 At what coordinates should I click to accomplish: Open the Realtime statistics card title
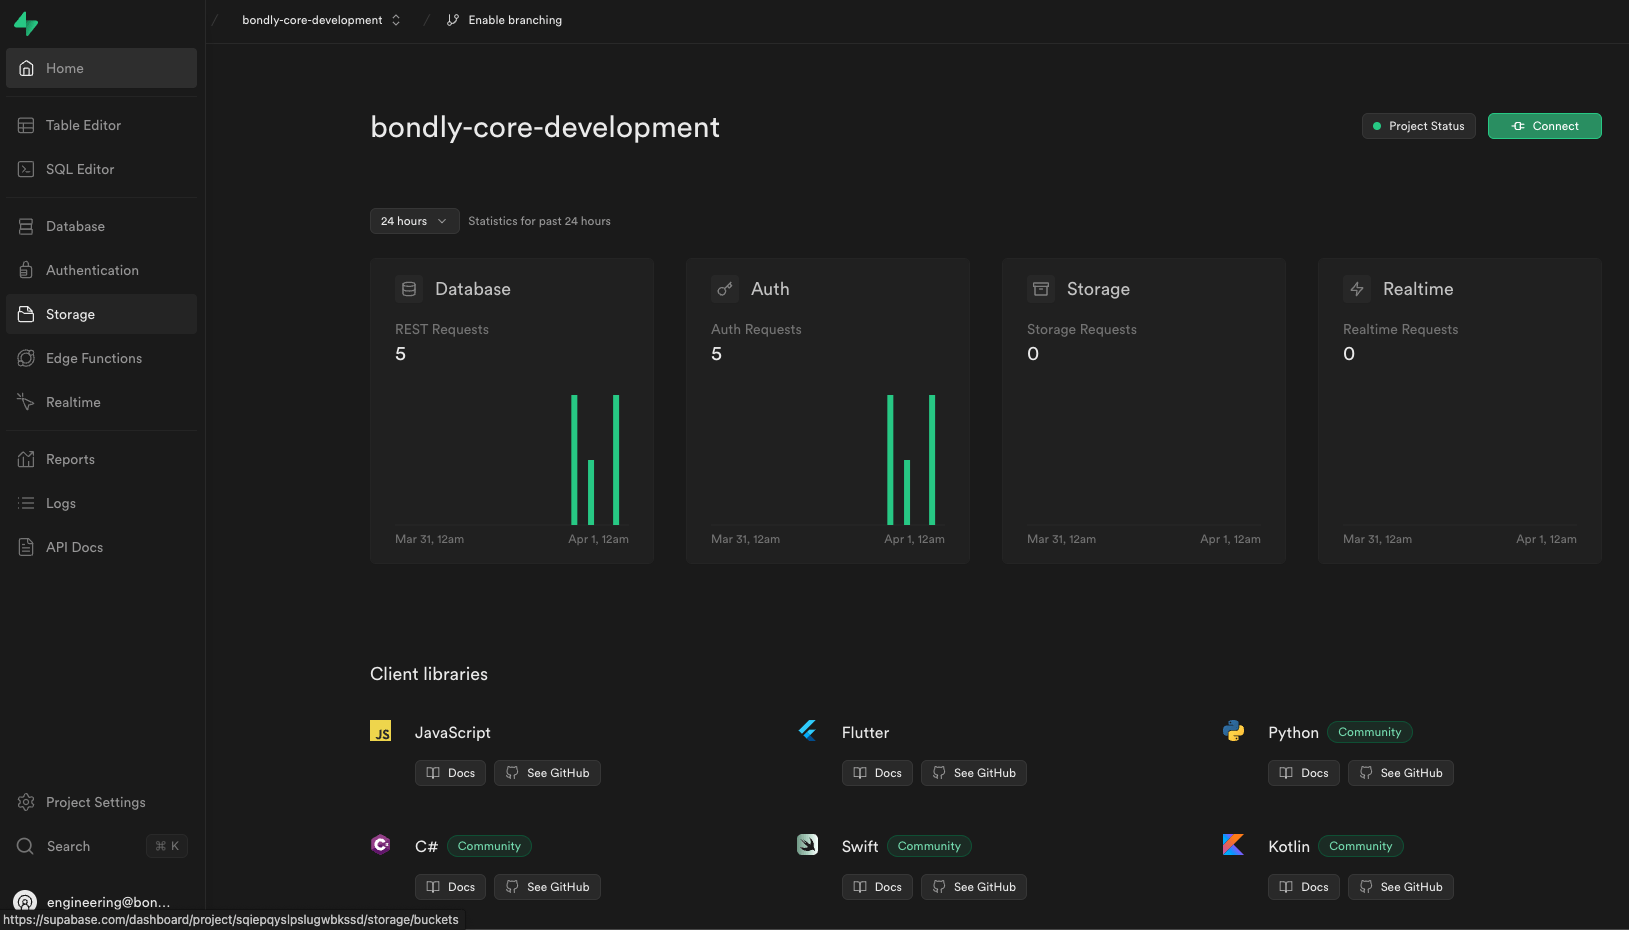click(1418, 289)
